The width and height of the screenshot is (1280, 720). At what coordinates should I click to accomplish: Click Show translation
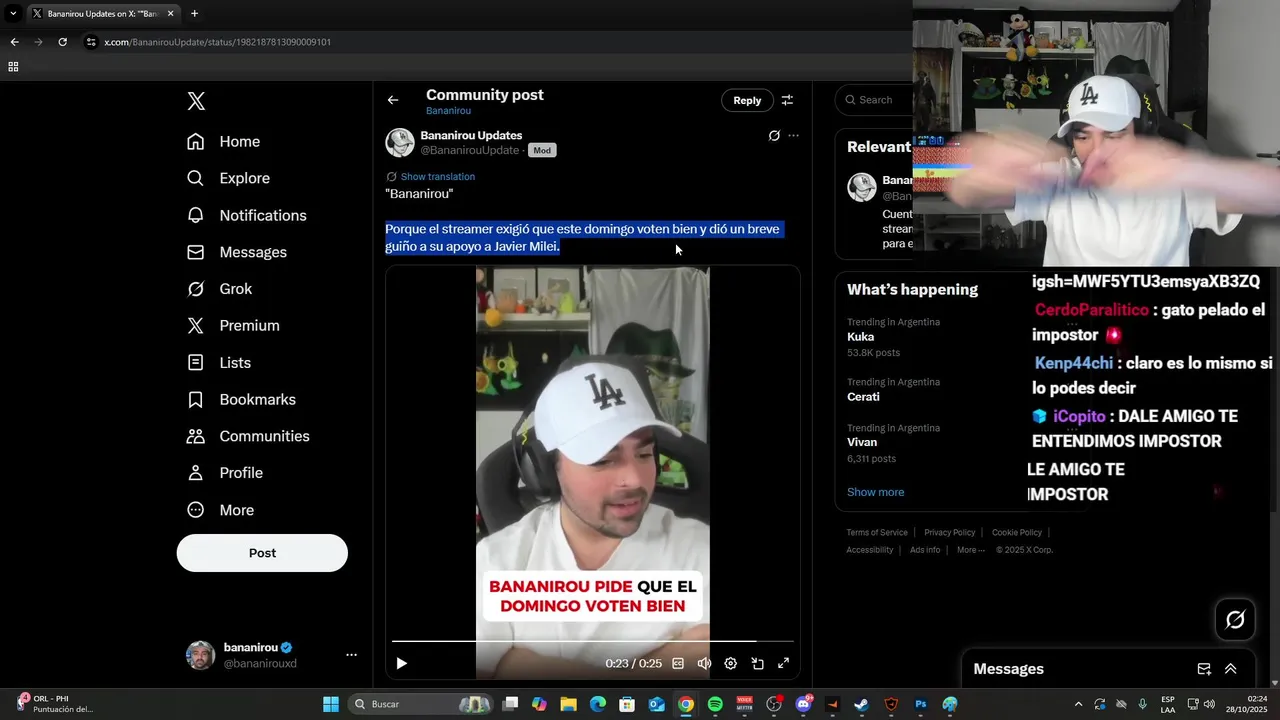pos(437,177)
